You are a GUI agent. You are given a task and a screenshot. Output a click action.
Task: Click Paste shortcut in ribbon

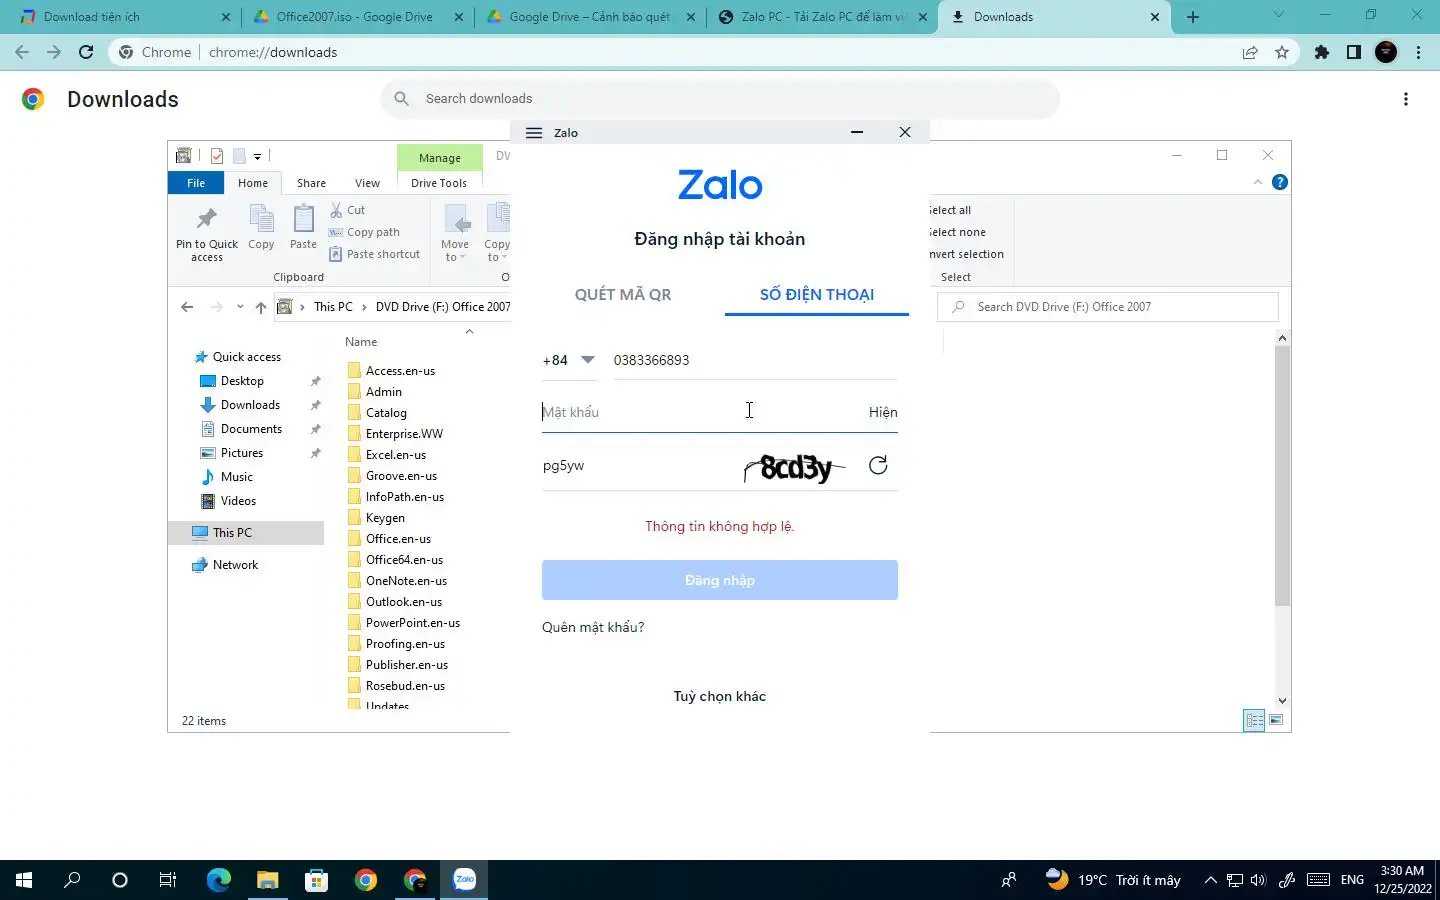(375, 254)
